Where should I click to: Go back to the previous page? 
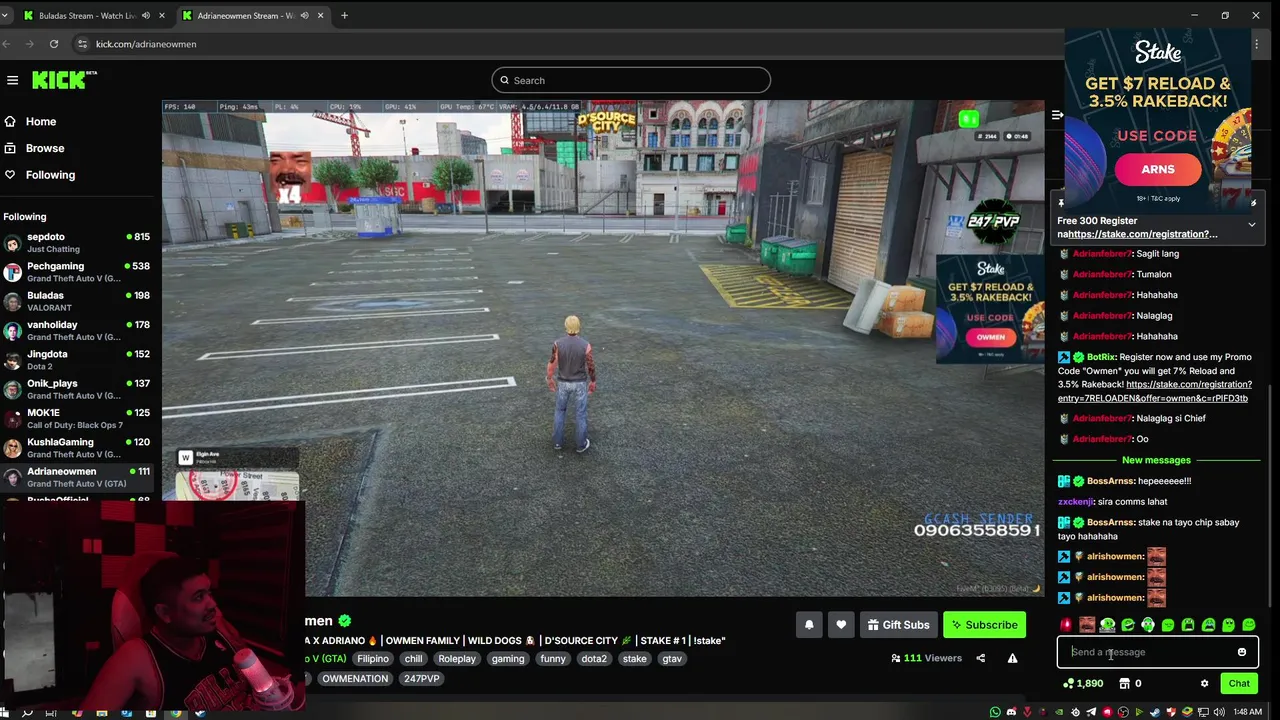point(6,44)
